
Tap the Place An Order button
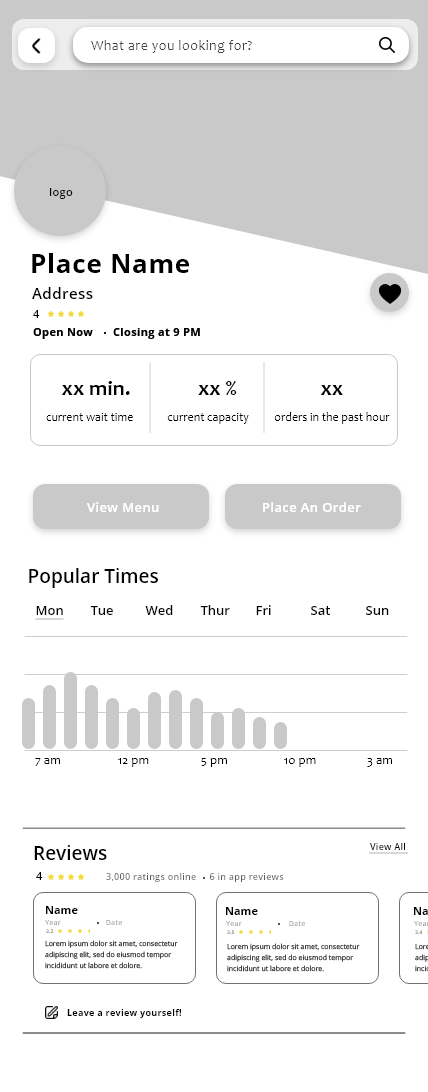tap(312, 506)
